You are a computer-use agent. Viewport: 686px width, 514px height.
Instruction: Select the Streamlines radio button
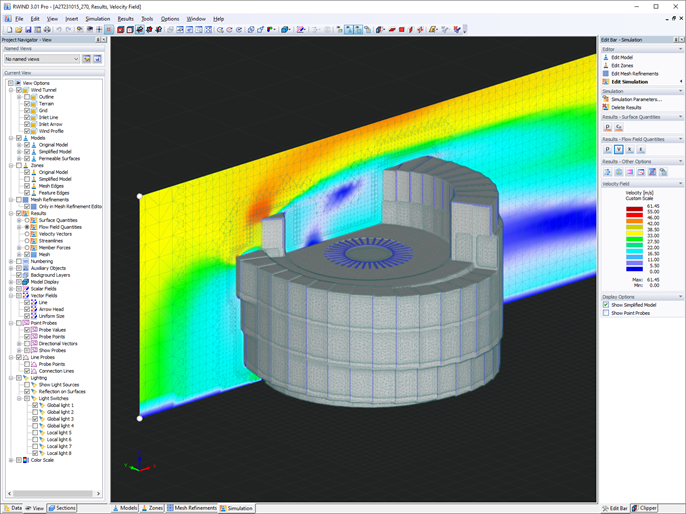click(x=27, y=241)
